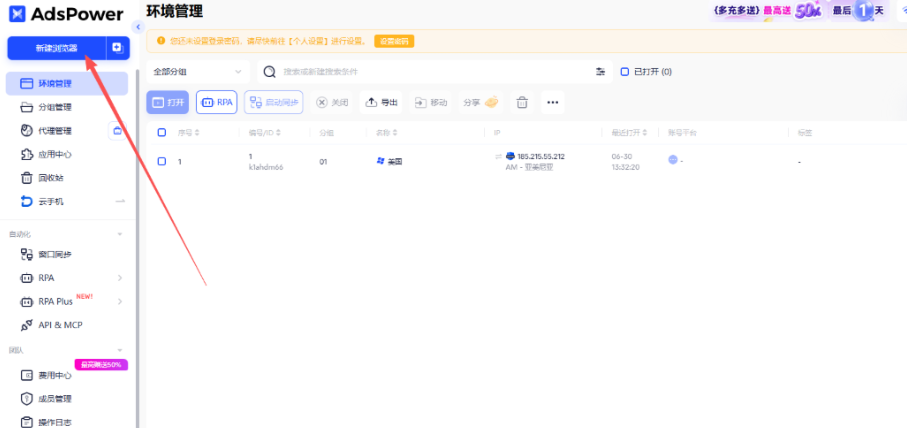Click the AdsPower logo
The width and height of the screenshot is (907, 428).
pos(67,14)
